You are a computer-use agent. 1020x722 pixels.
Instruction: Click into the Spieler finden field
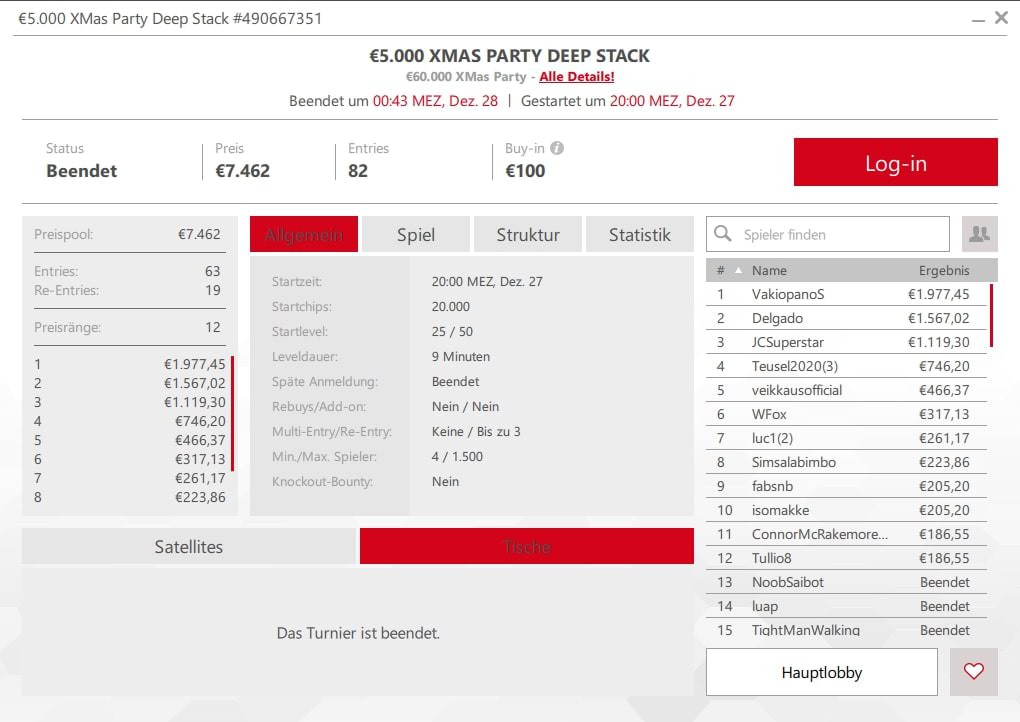(840, 235)
